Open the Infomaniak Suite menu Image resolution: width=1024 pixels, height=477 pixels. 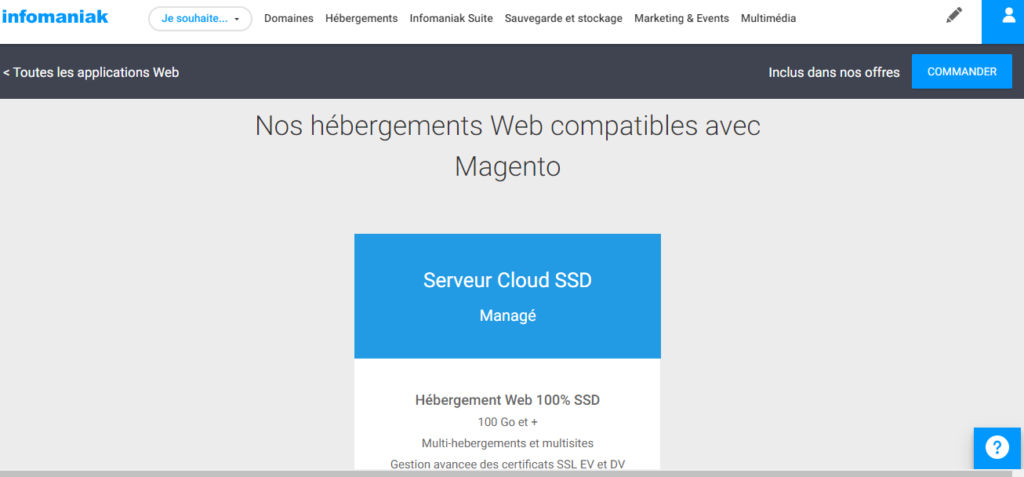pyautogui.click(x=451, y=19)
